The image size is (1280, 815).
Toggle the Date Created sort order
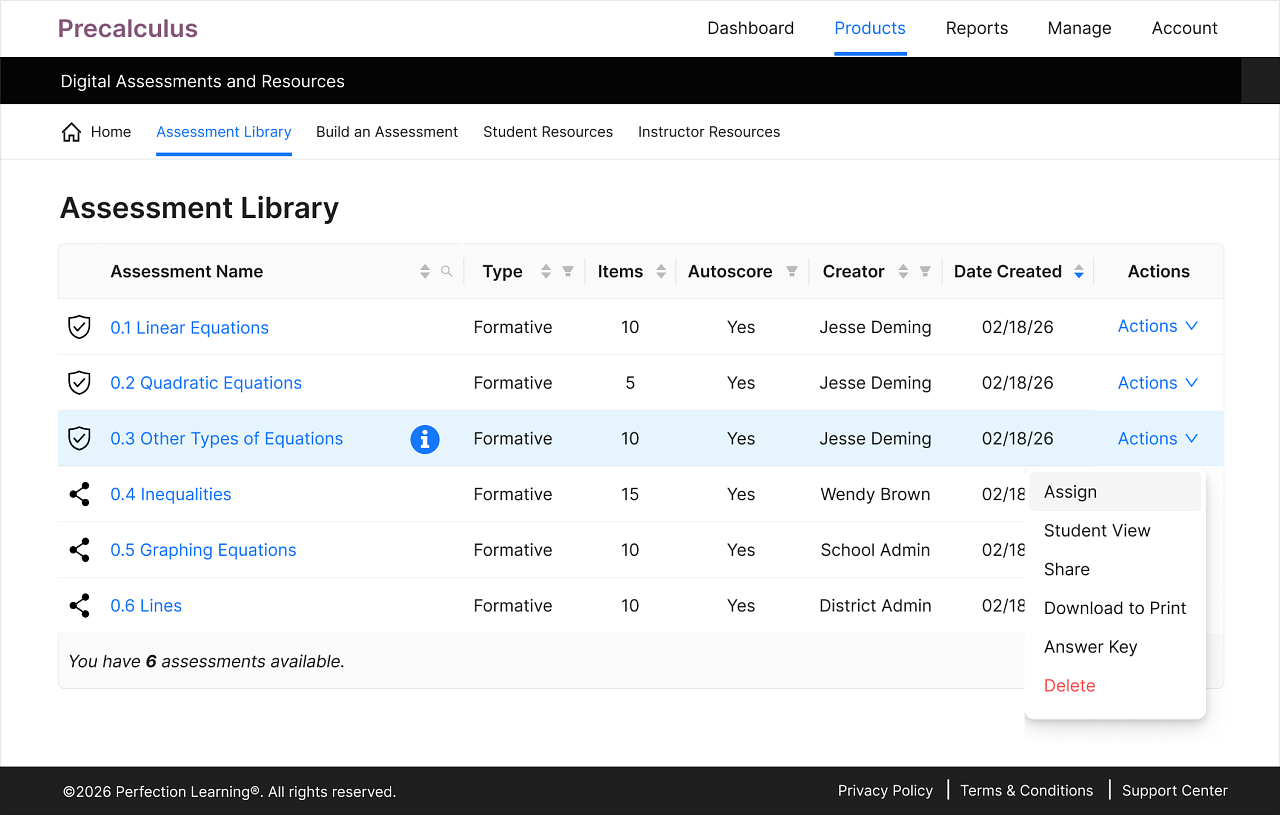click(1078, 270)
